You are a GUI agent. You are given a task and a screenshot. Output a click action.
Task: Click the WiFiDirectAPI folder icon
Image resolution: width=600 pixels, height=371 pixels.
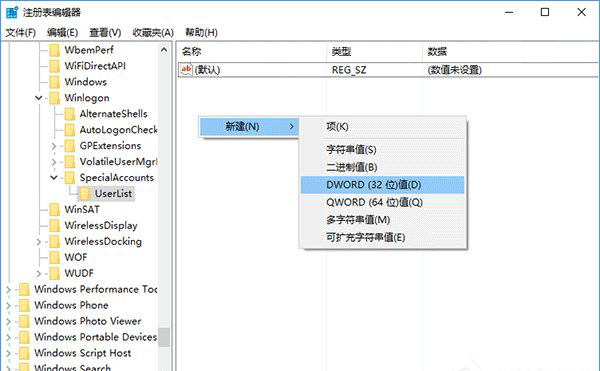point(55,66)
